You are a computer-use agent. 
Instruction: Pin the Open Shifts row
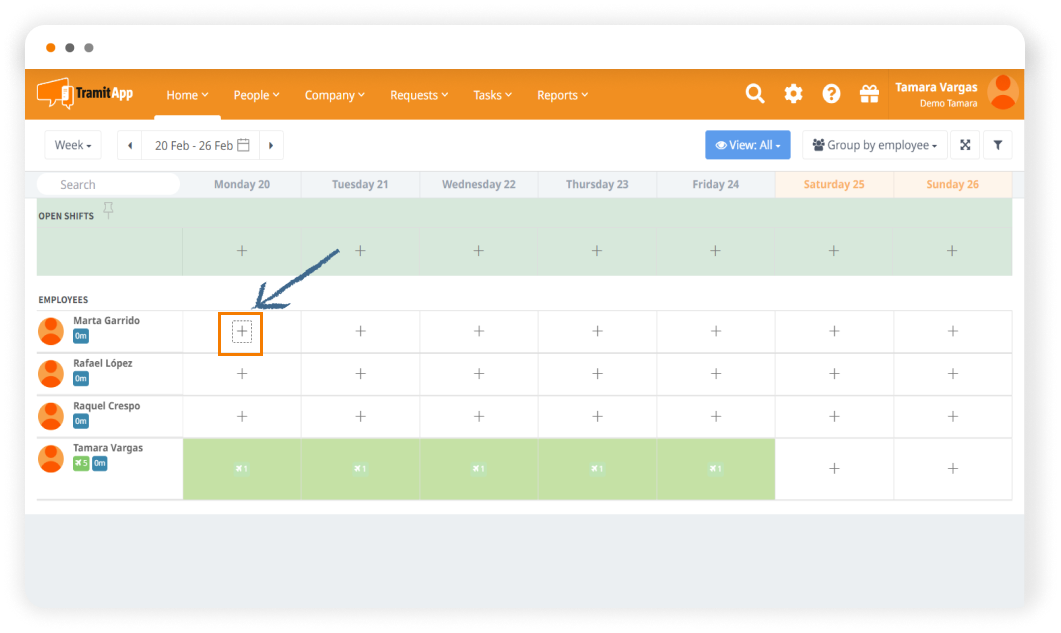coord(109,210)
